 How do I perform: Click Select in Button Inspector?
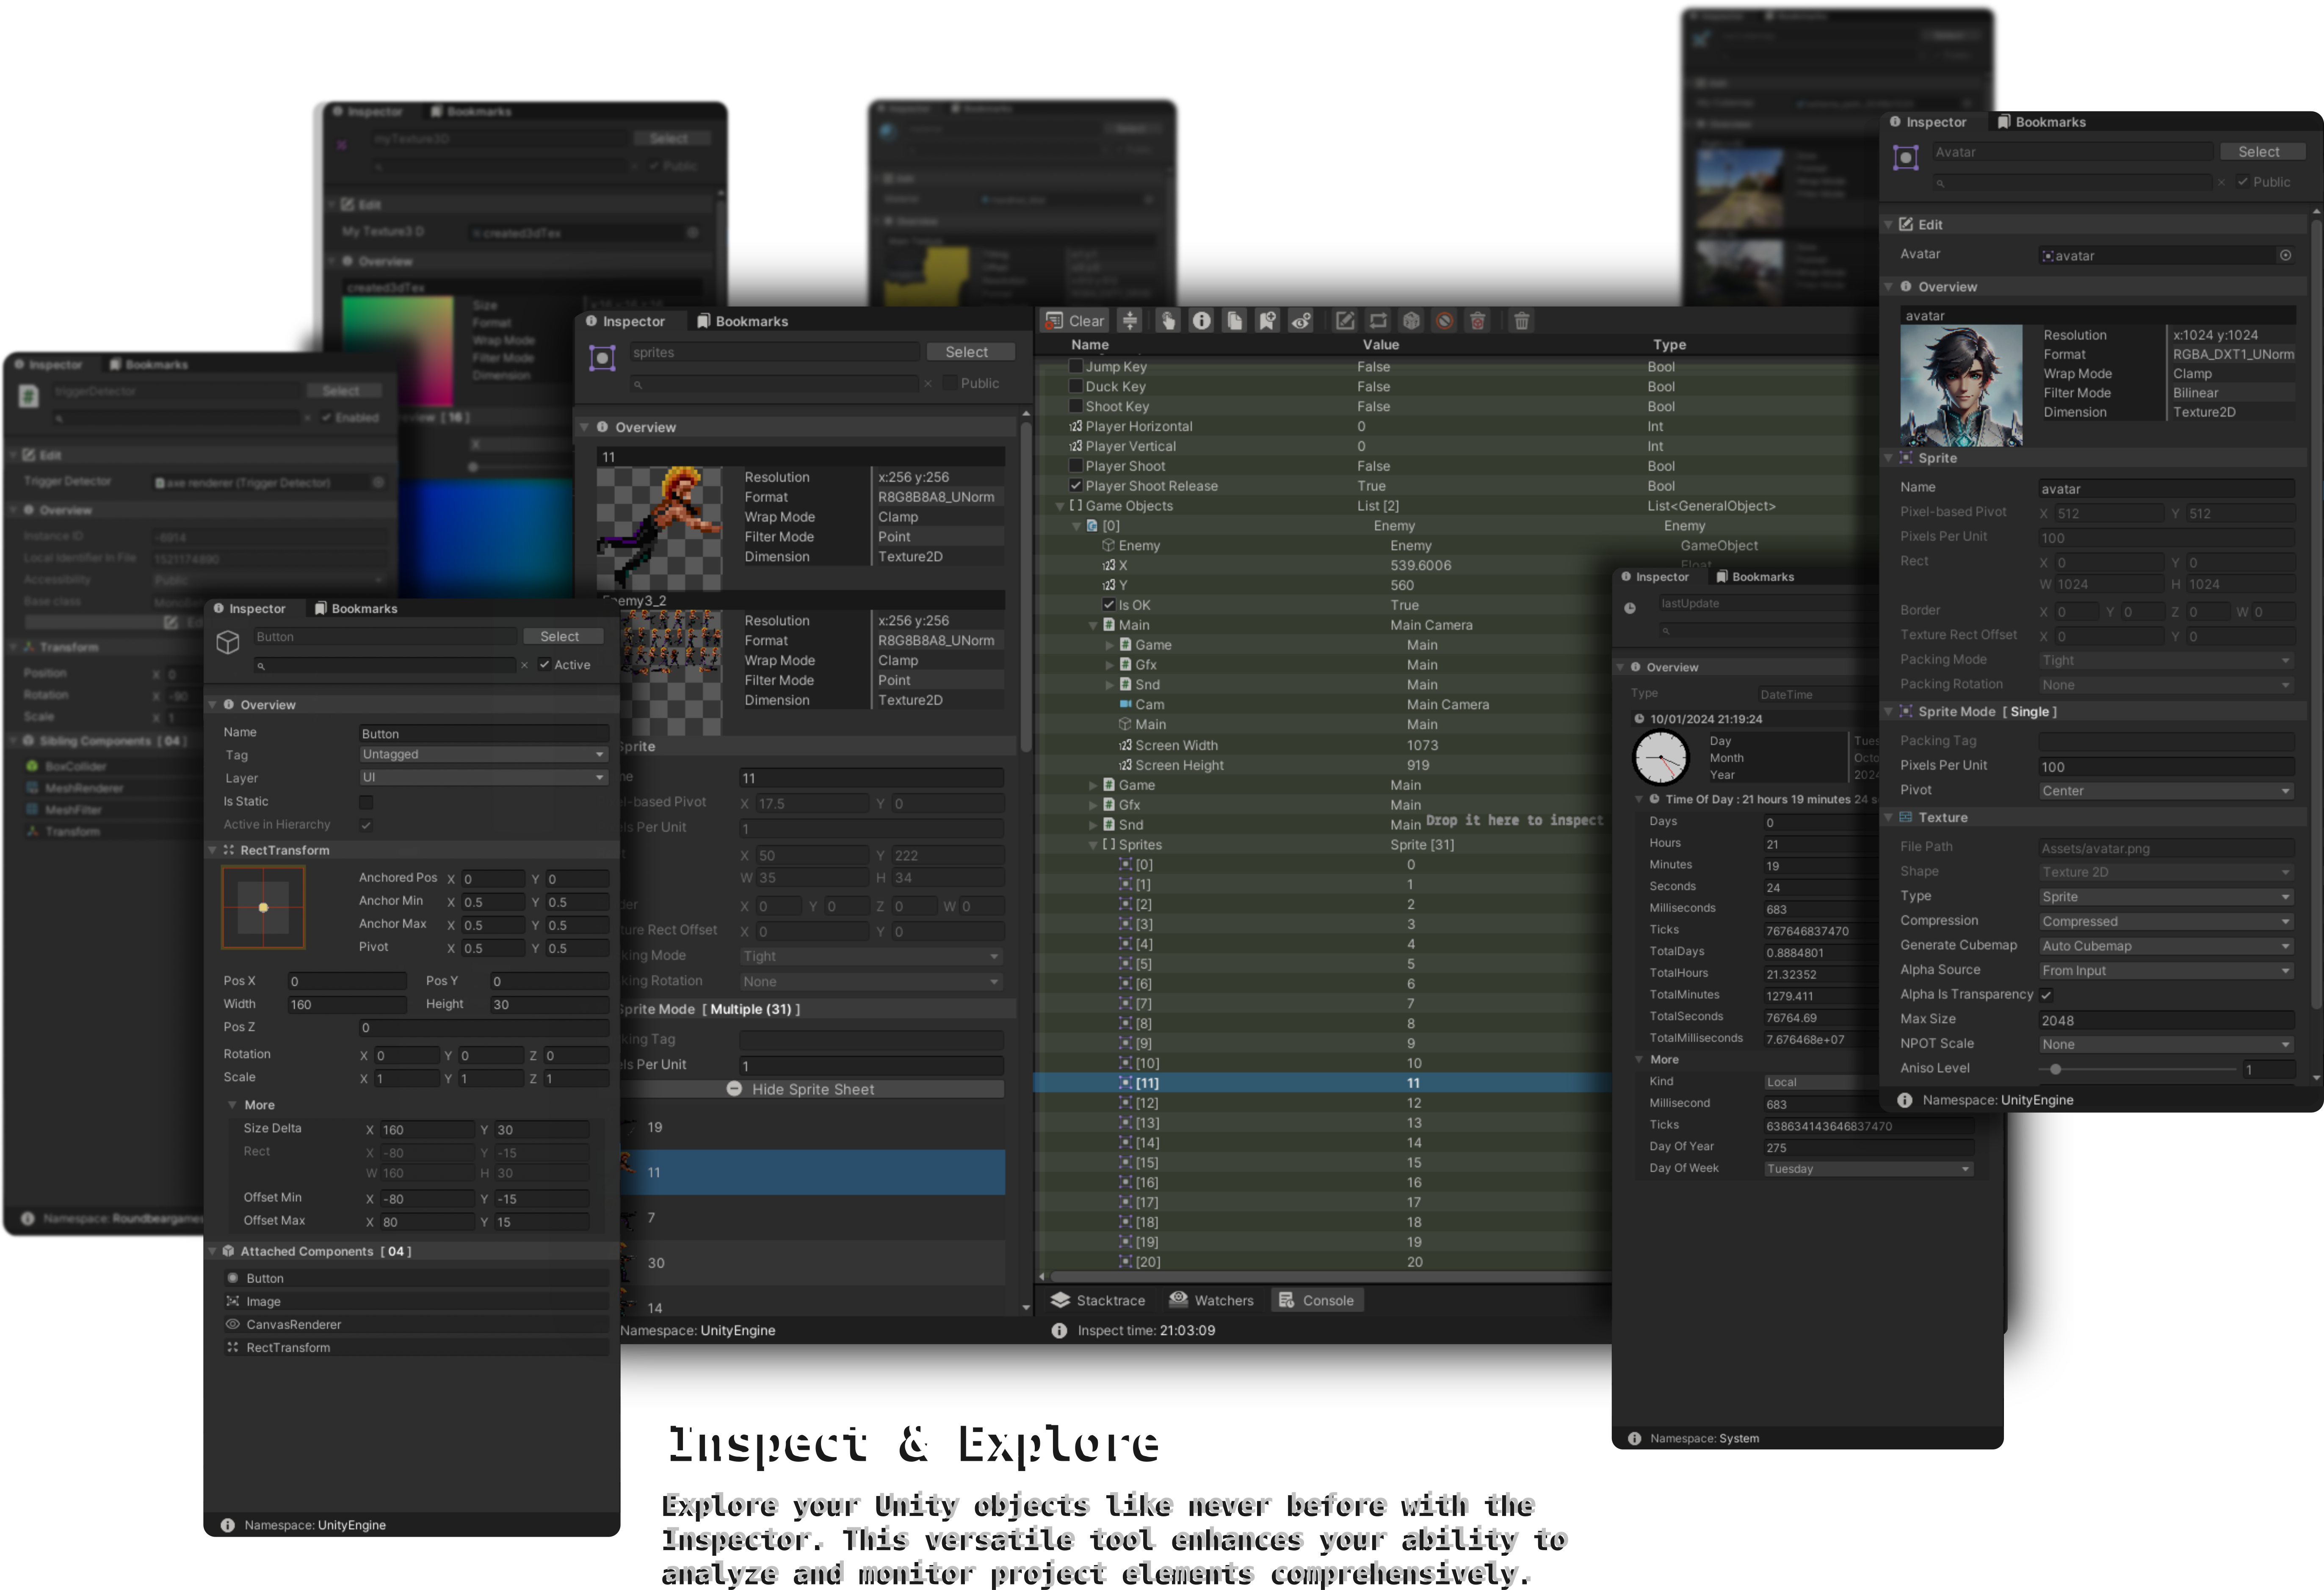pyautogui.click(x=563, y=637)
